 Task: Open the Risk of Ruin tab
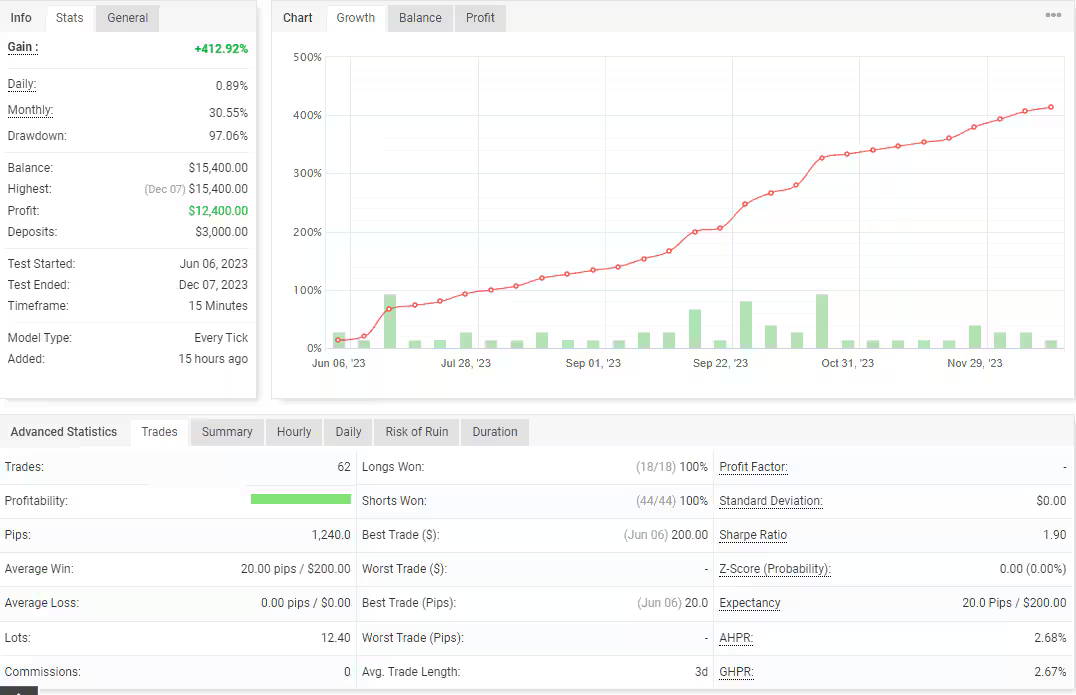click(417, 432)
